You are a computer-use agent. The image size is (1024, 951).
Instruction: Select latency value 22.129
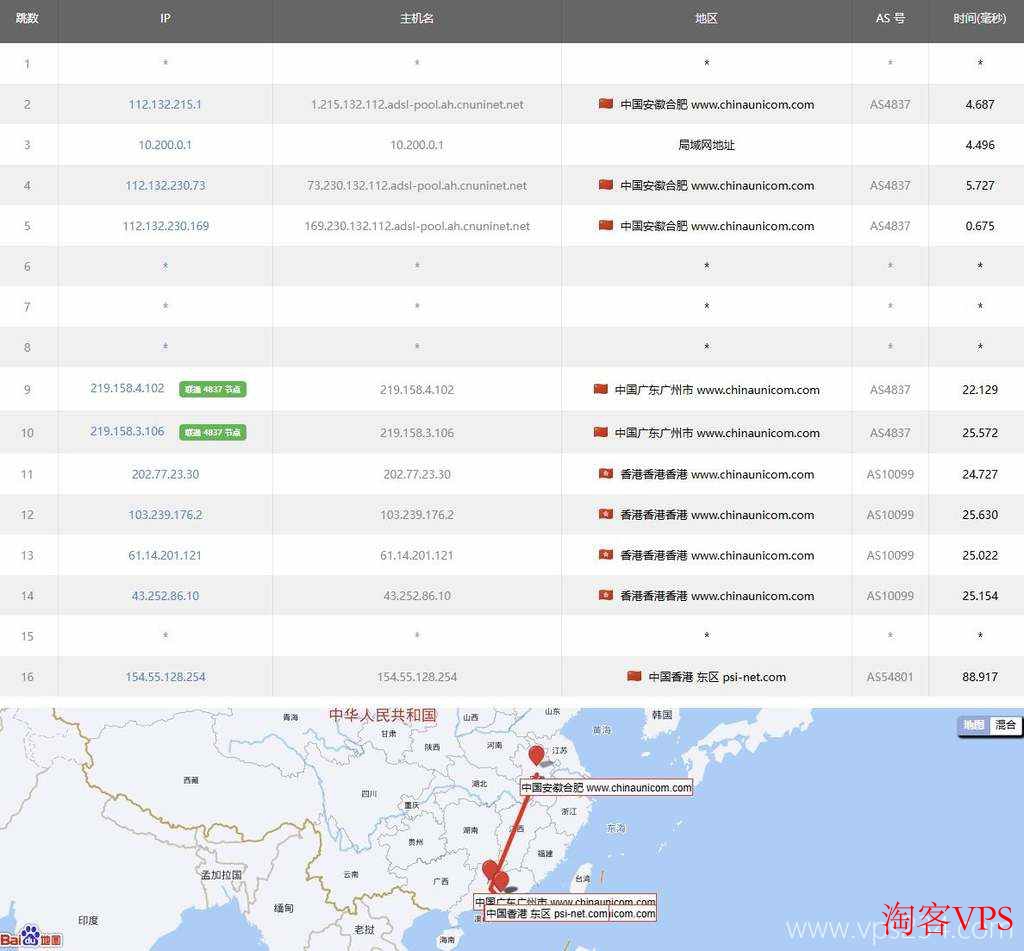pos(980,389)
